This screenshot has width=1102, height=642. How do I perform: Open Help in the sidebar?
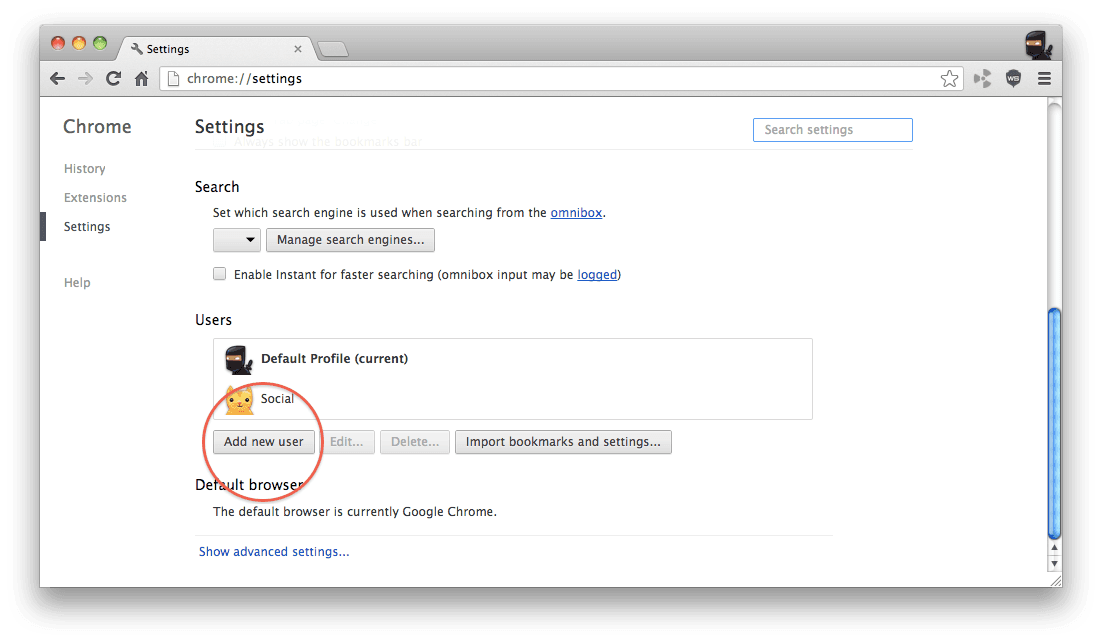pos(77,283)
